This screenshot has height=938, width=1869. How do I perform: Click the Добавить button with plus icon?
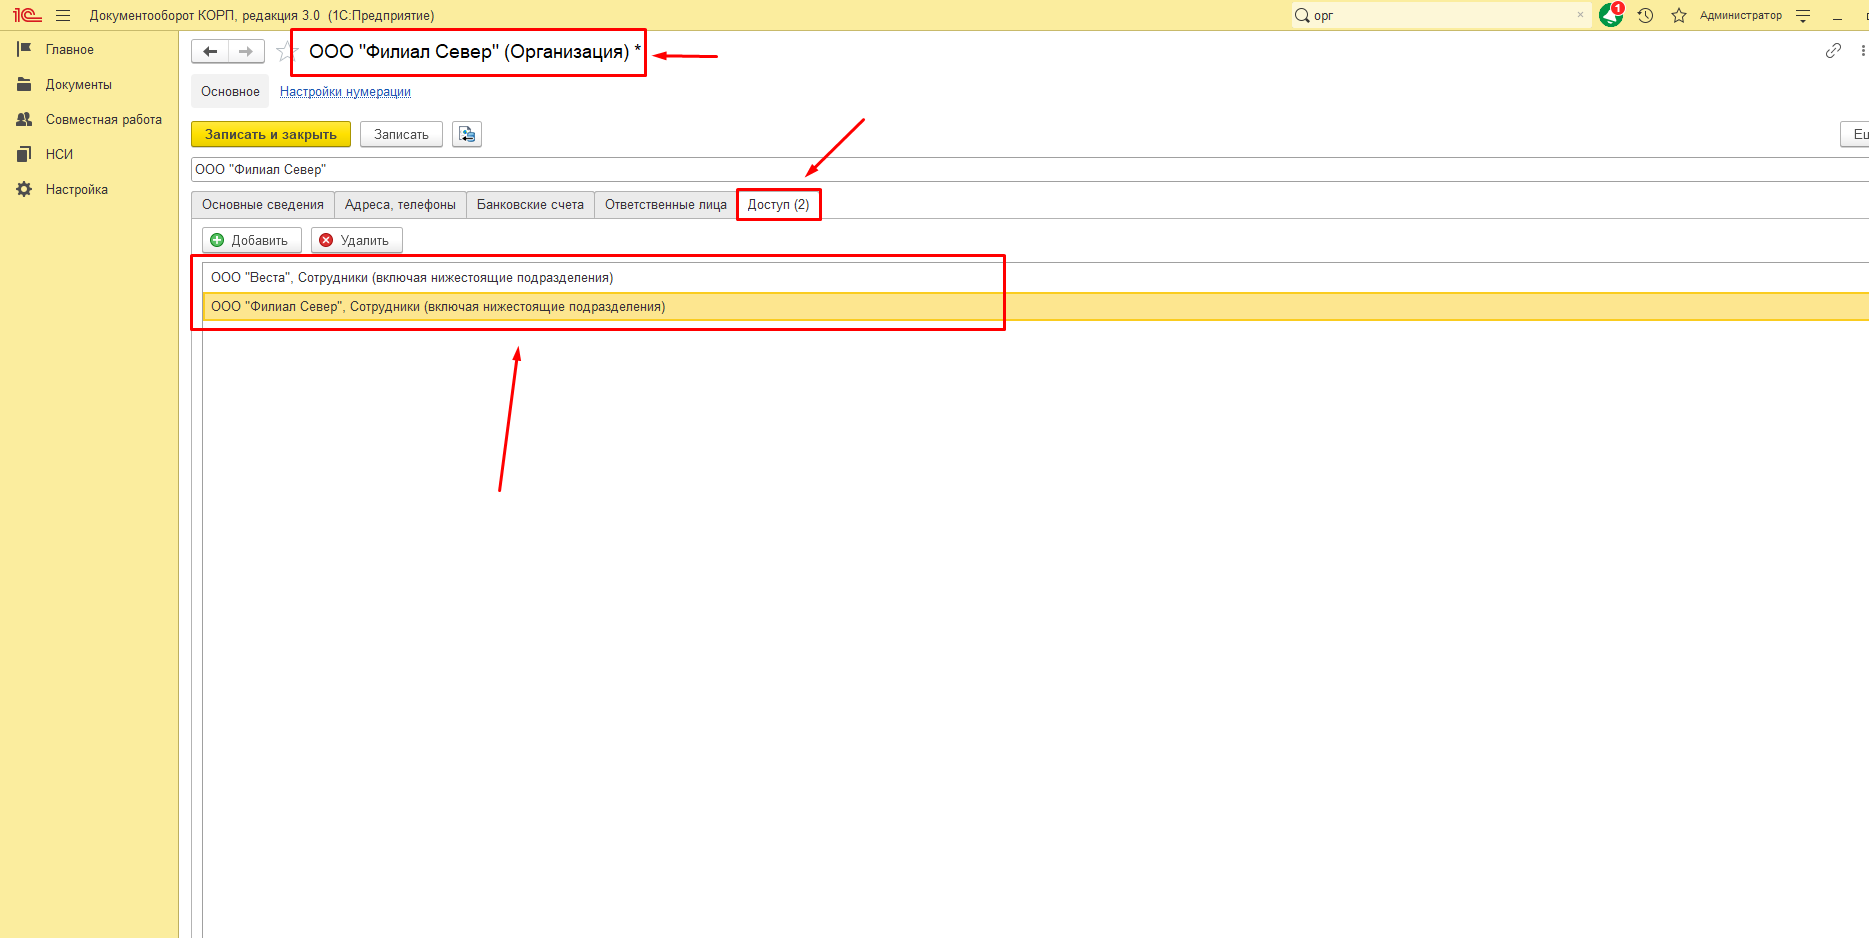252,240
